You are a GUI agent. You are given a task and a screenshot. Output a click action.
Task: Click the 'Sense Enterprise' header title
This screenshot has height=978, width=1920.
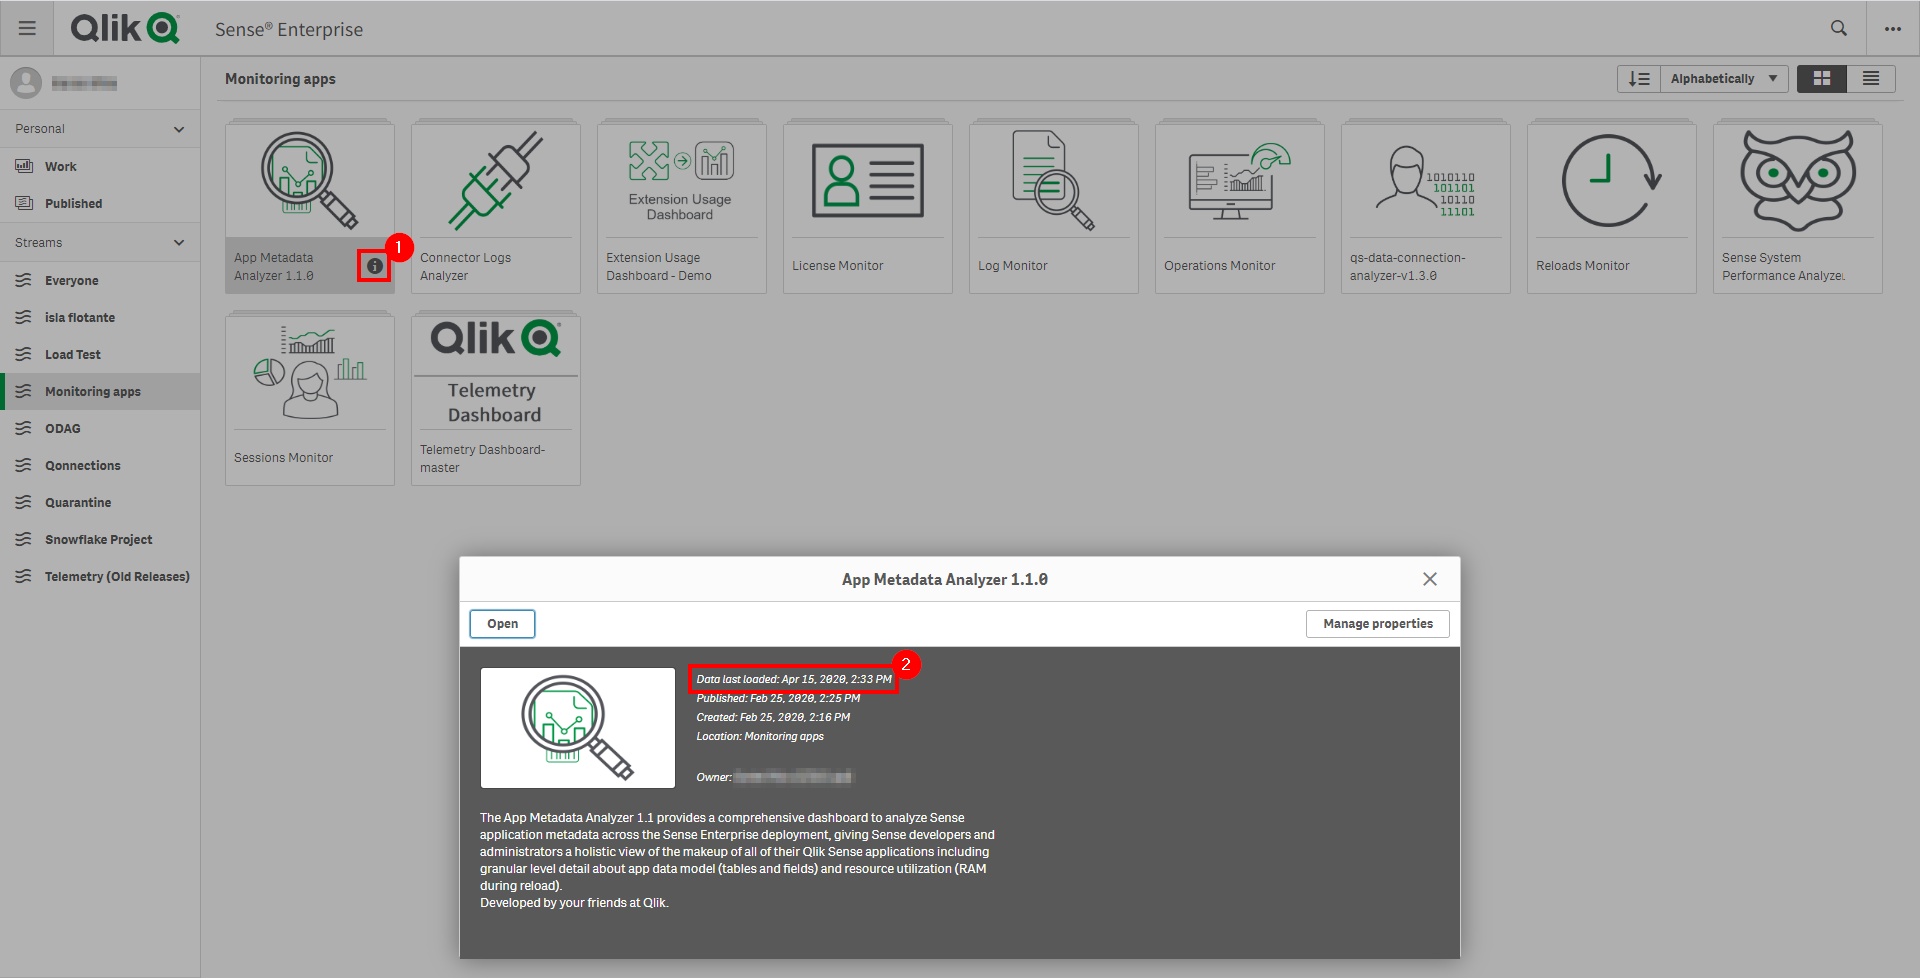coord(289,29)
